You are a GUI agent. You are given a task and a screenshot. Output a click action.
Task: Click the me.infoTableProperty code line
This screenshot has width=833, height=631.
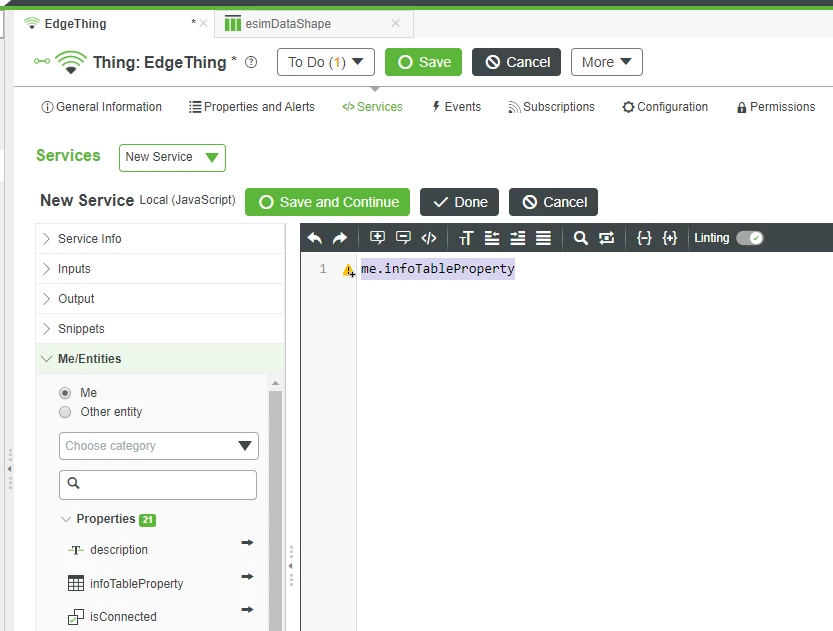(x=438, y=269)
